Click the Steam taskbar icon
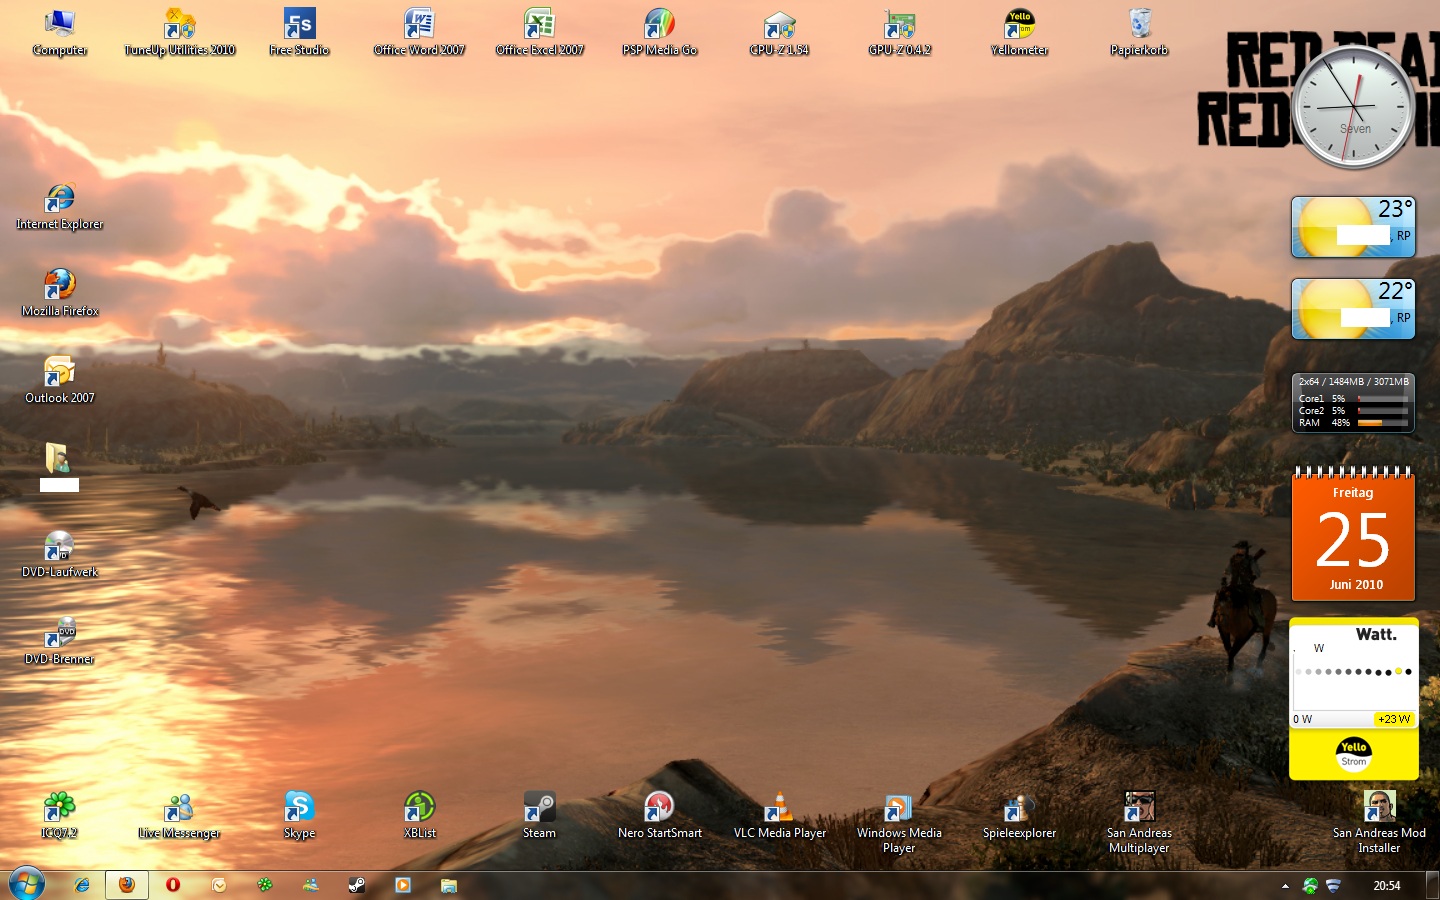 pos(357,885)
